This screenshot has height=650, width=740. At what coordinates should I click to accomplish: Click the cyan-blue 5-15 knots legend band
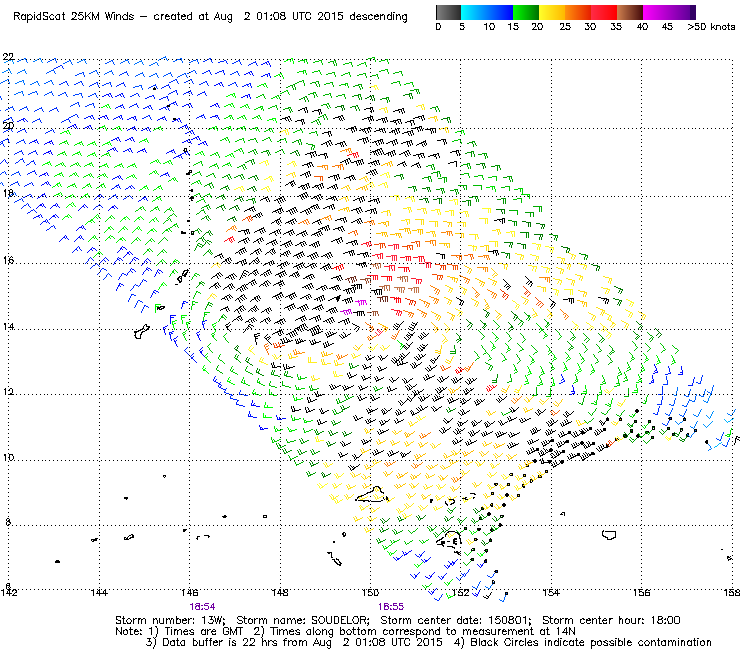tap(487, 12)
